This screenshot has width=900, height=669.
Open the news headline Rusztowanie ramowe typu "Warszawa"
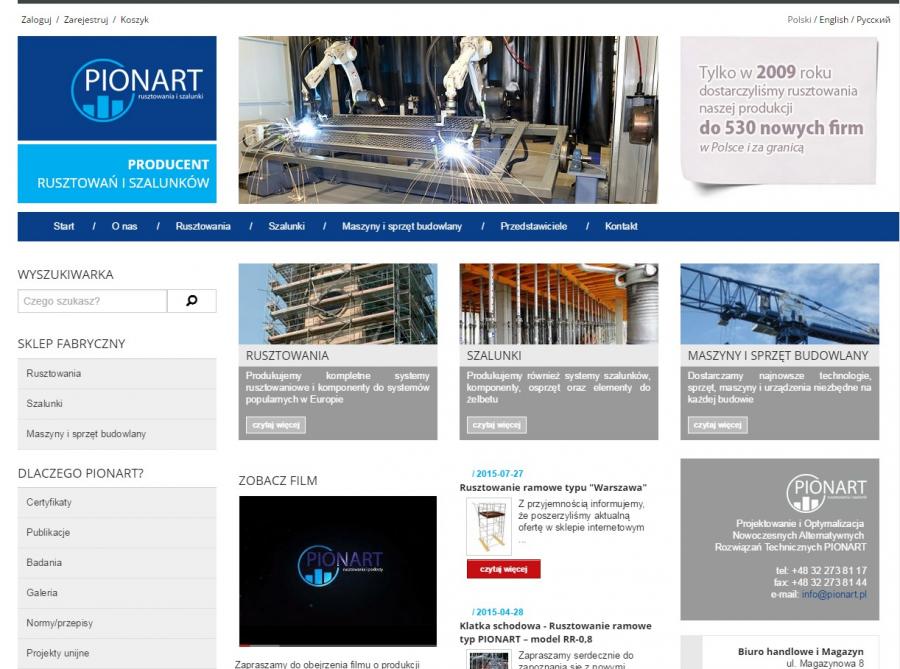[x=553, y=488]
